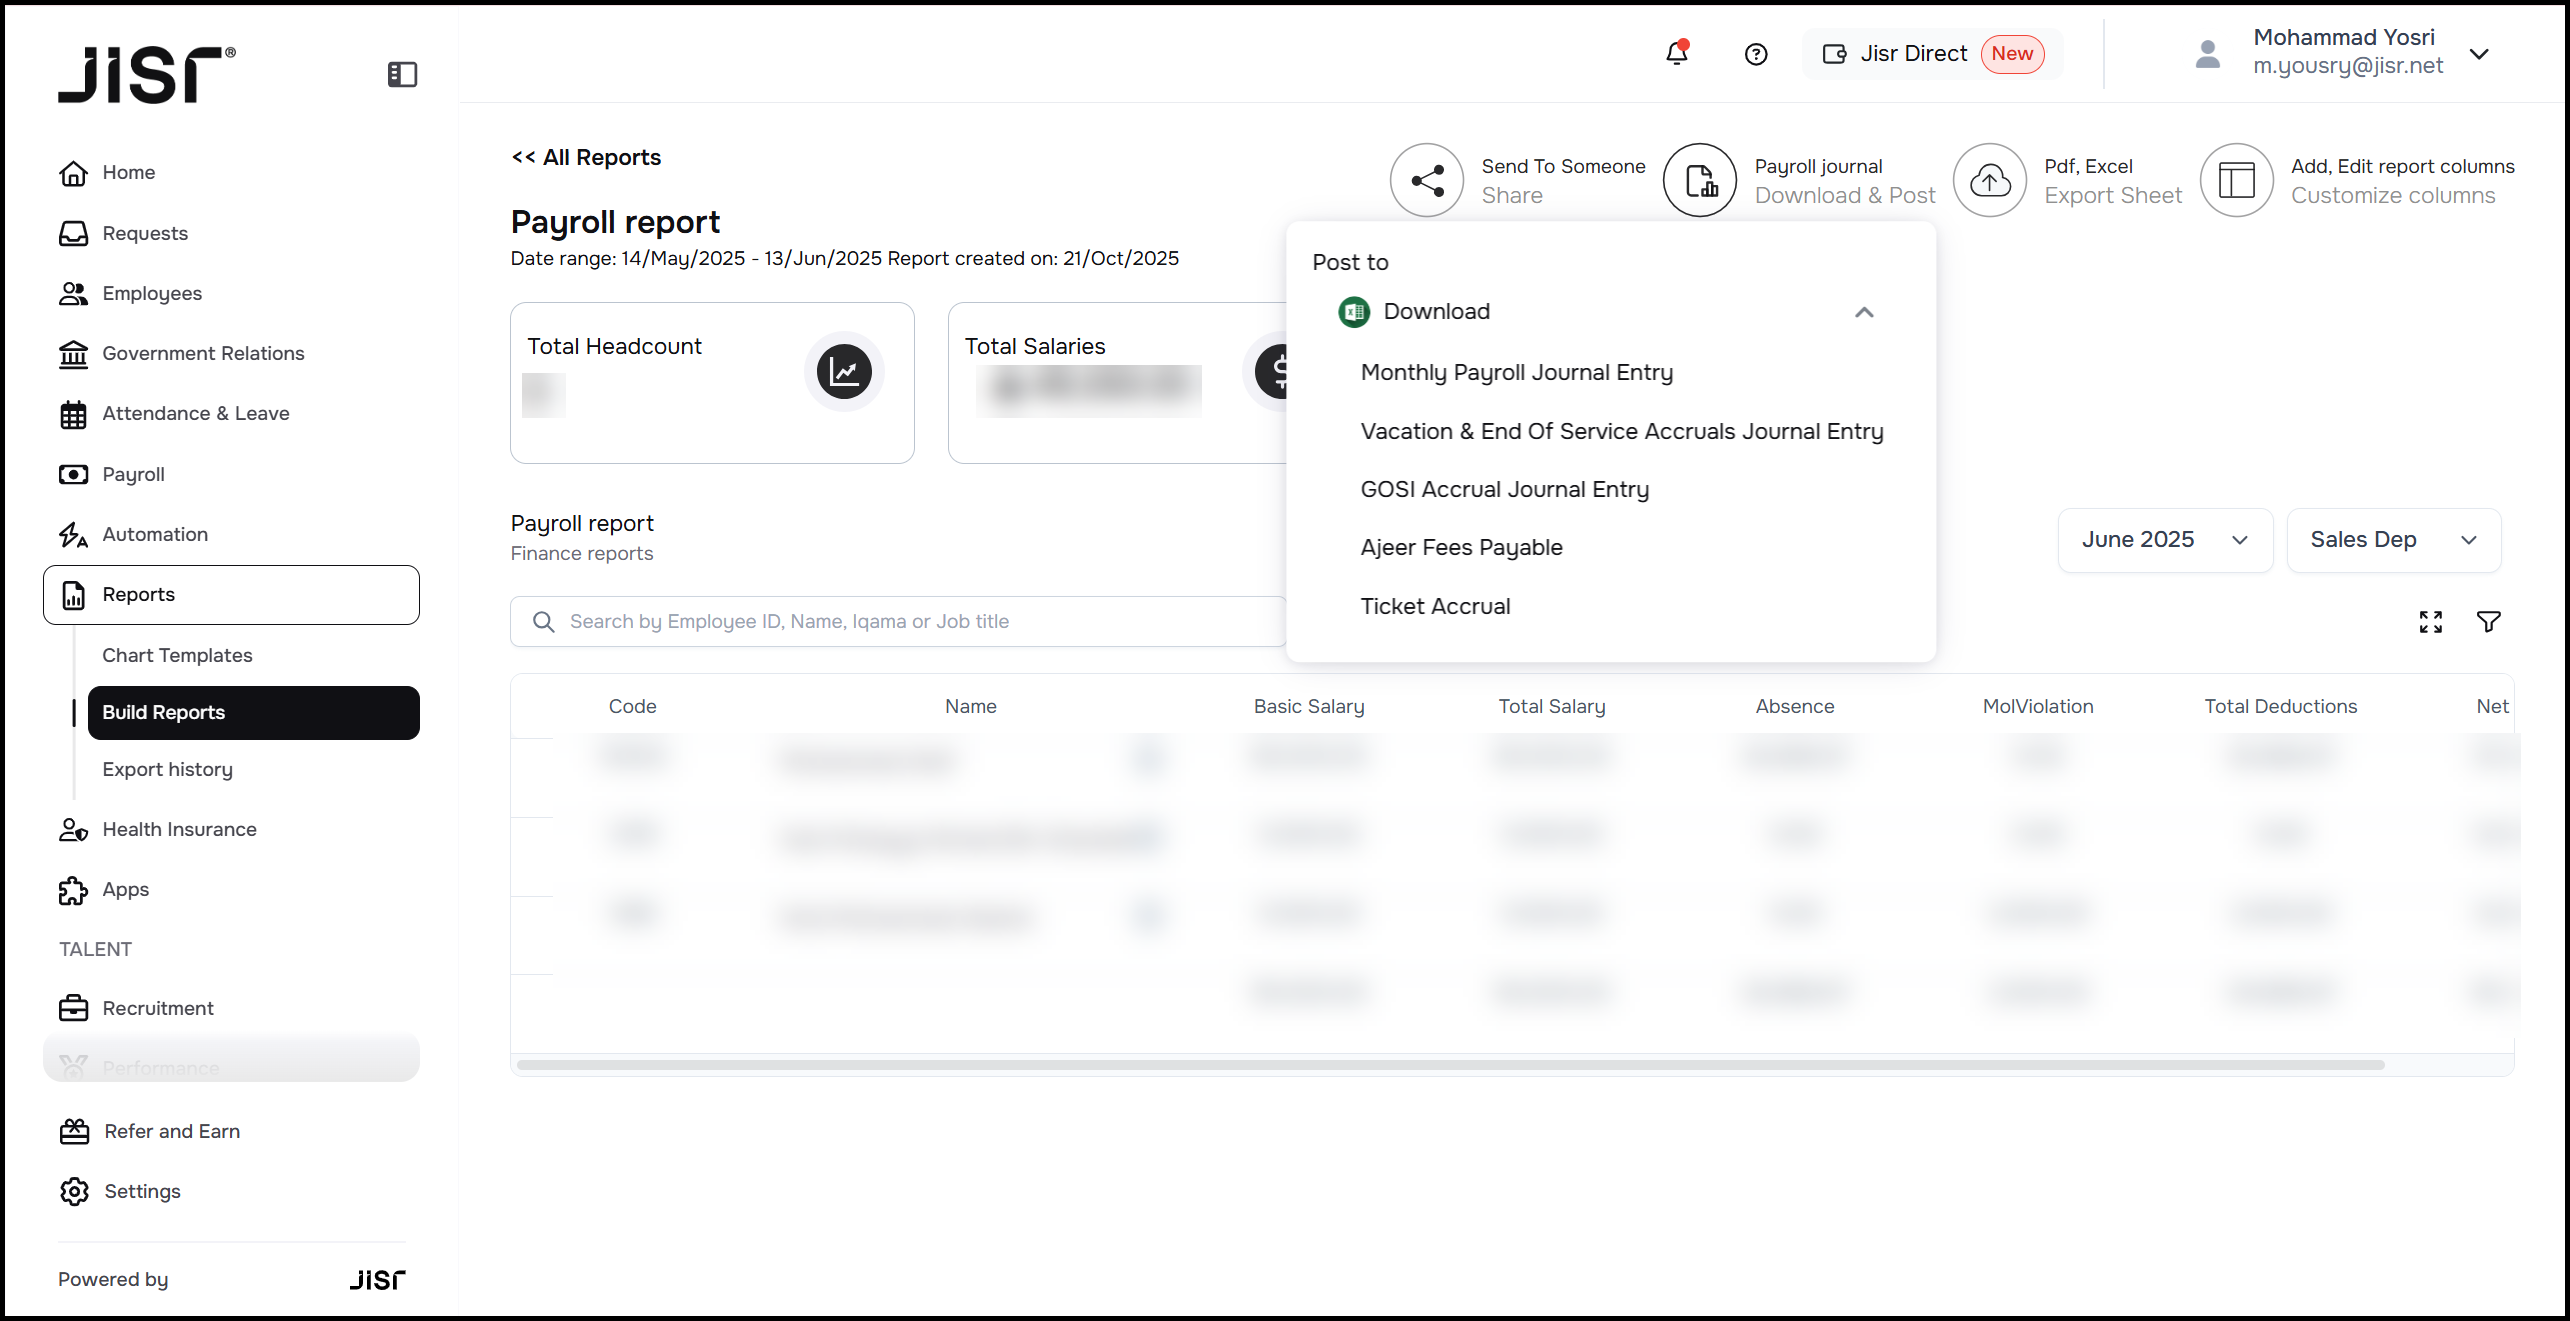Click the horizontal table scrollbar
Image resolution: width=2570 pixels, height=1321 pixels.
[1450, 1065]
